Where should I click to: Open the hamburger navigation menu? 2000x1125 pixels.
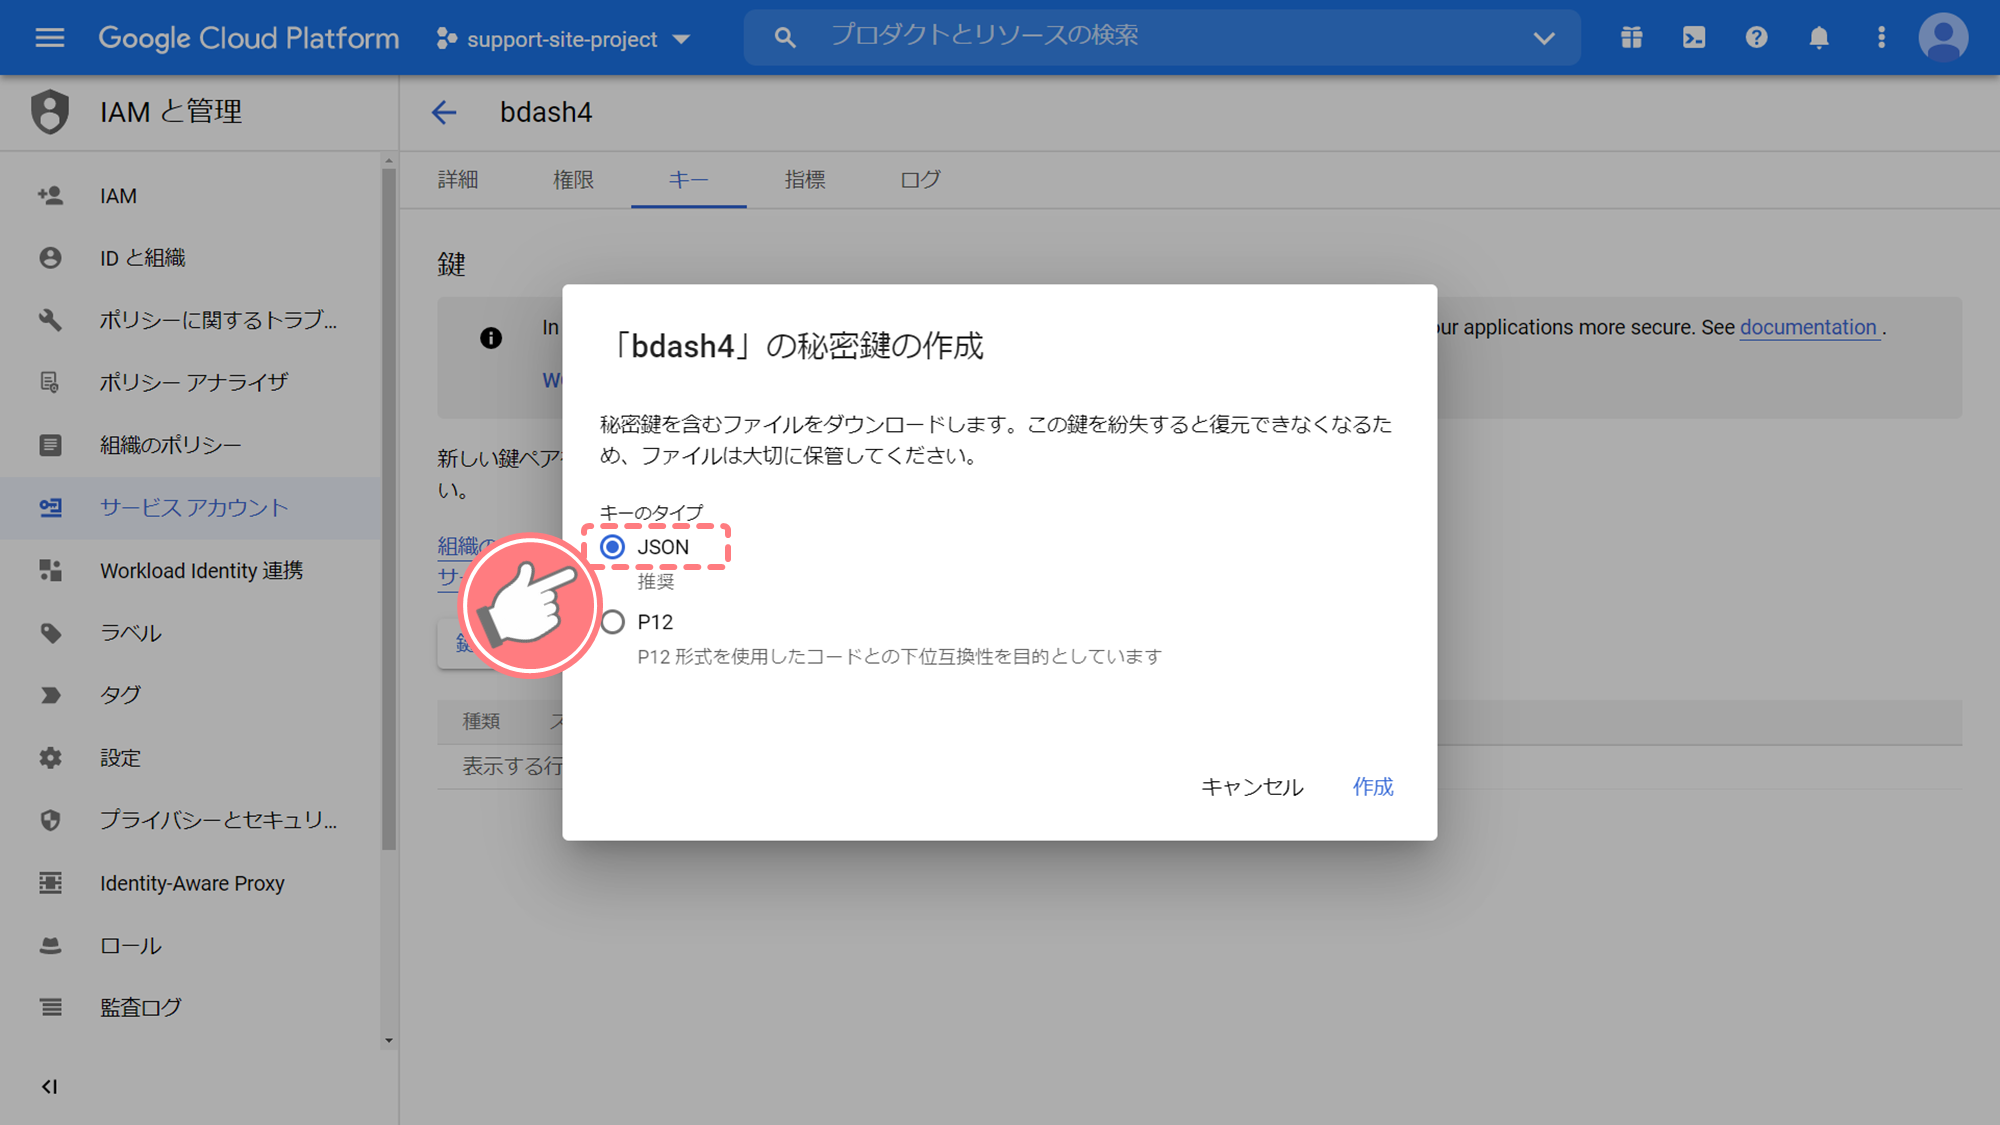[49, 38]
